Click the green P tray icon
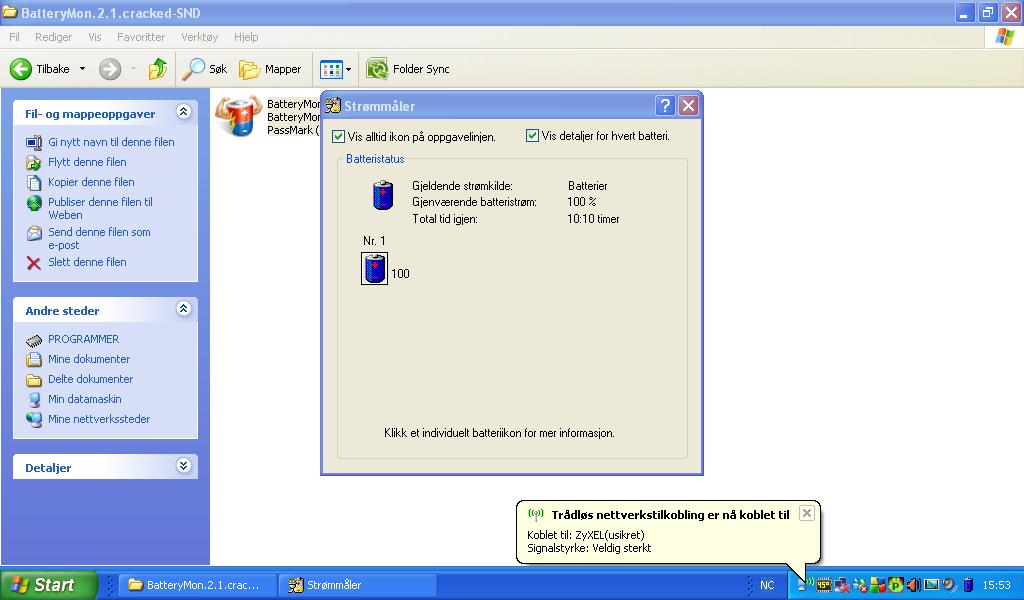 895,585
